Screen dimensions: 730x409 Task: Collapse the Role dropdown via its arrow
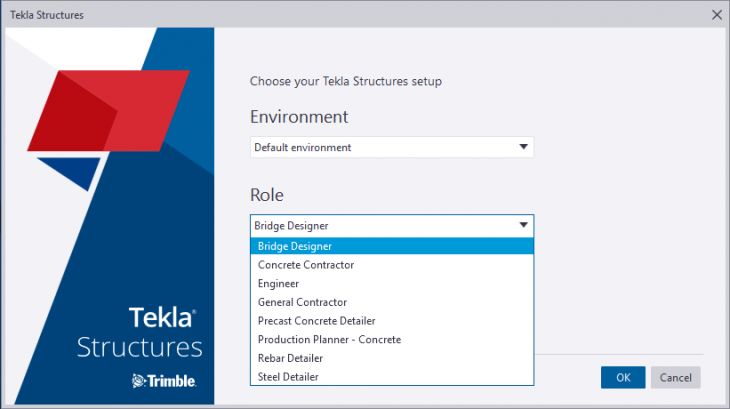[x=523, y=226]
